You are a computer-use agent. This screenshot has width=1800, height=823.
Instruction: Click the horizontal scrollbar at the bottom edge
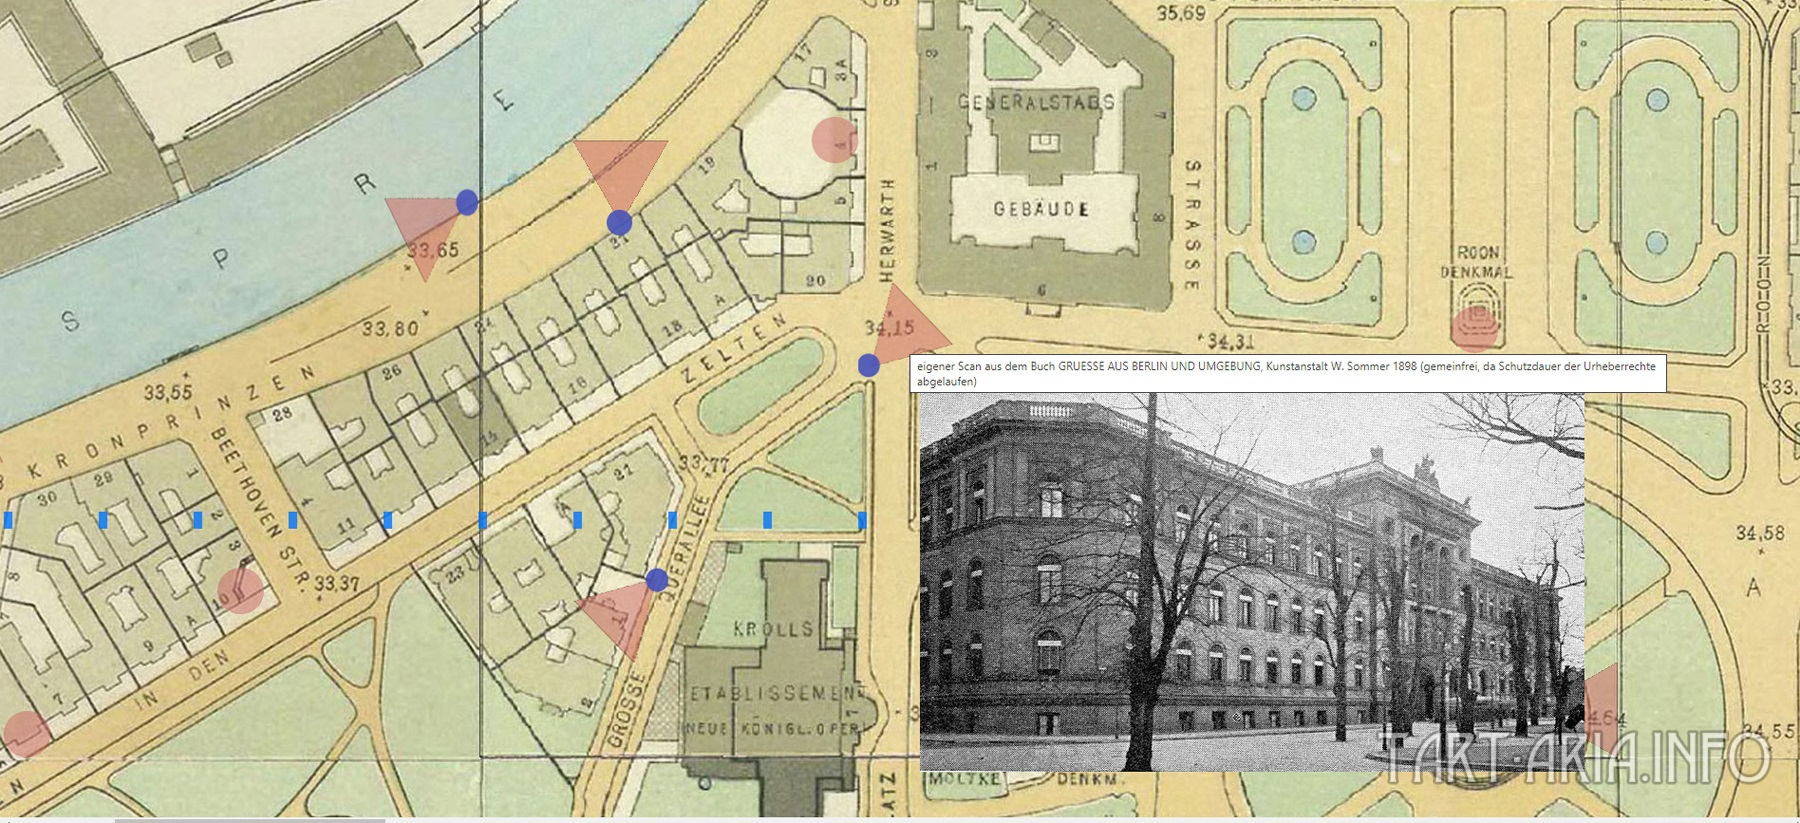click(250, 820)
